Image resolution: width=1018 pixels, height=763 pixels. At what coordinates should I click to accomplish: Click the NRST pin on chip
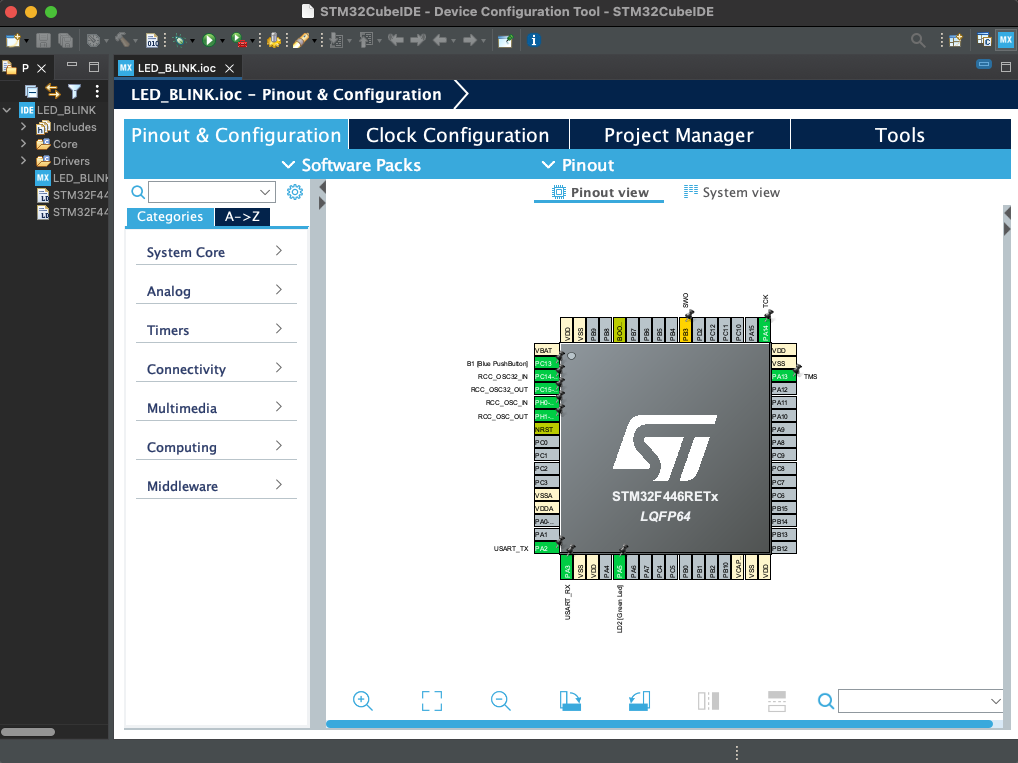(547, 429)
